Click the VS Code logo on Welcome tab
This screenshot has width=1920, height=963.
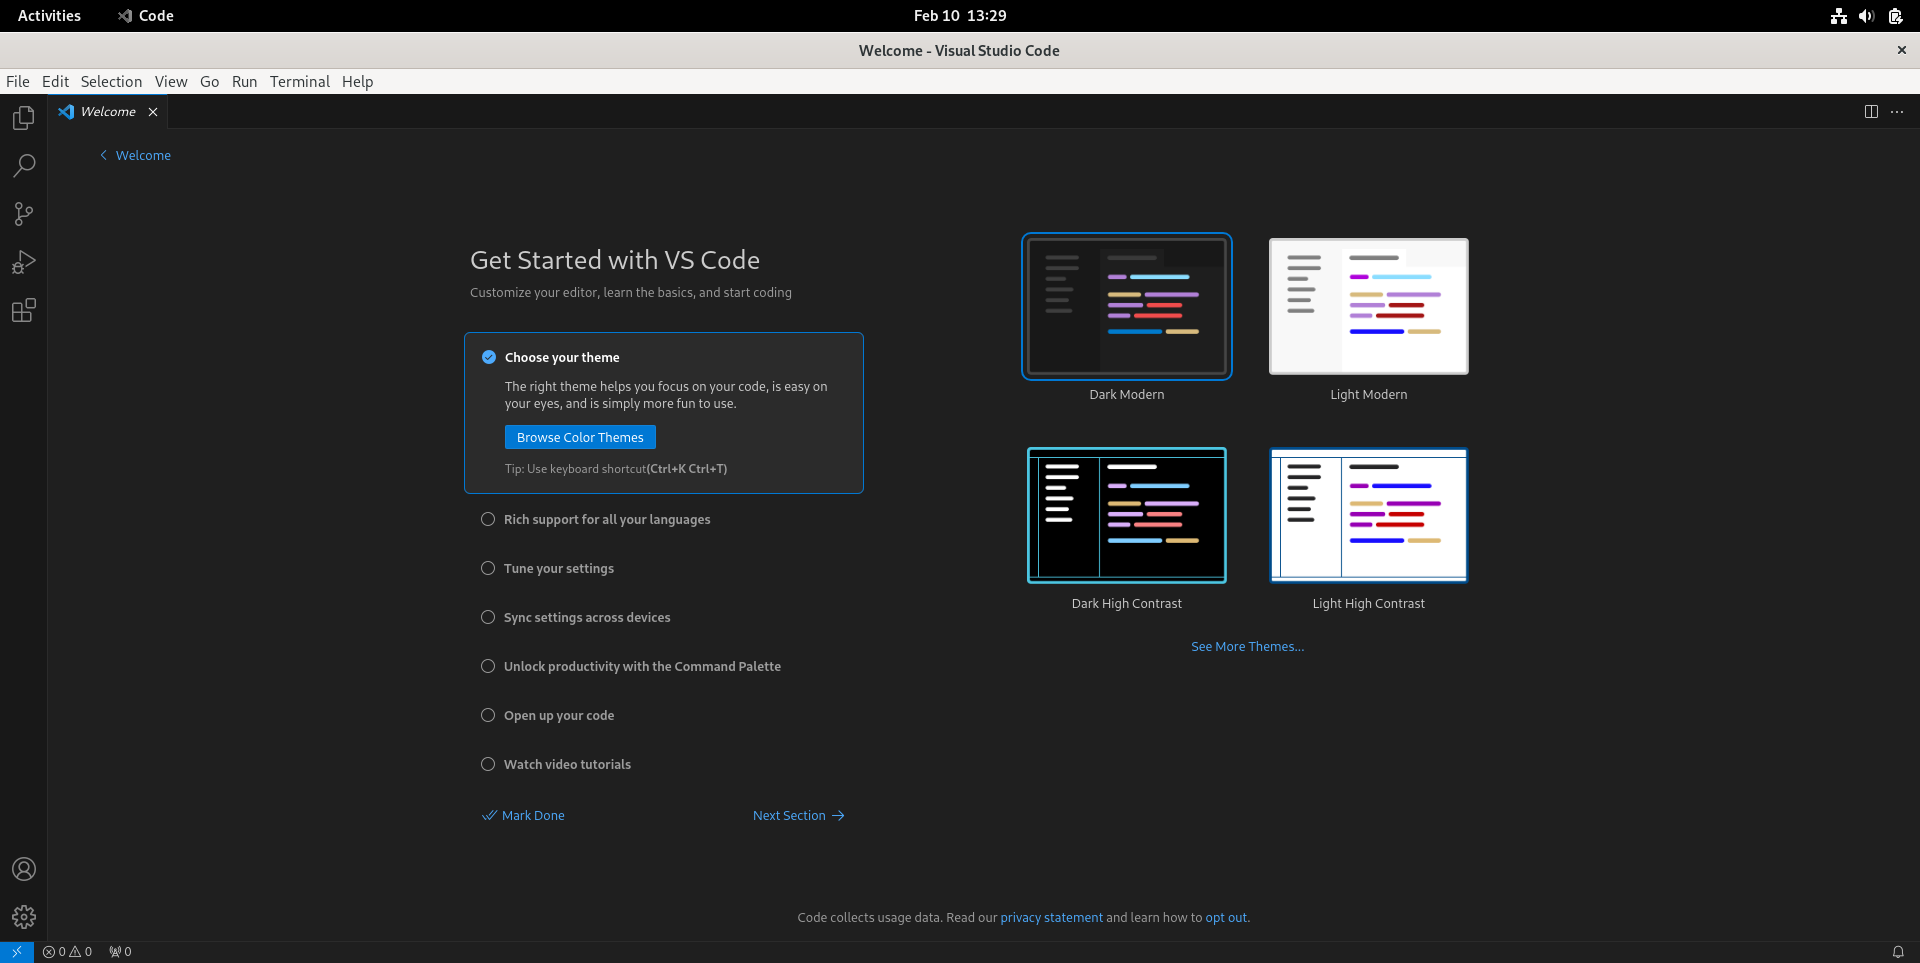click(x=66, y=112)
